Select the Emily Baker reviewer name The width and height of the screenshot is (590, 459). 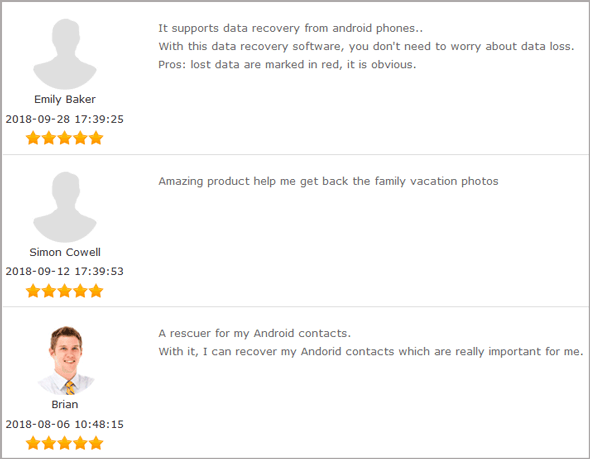point(65,99)
